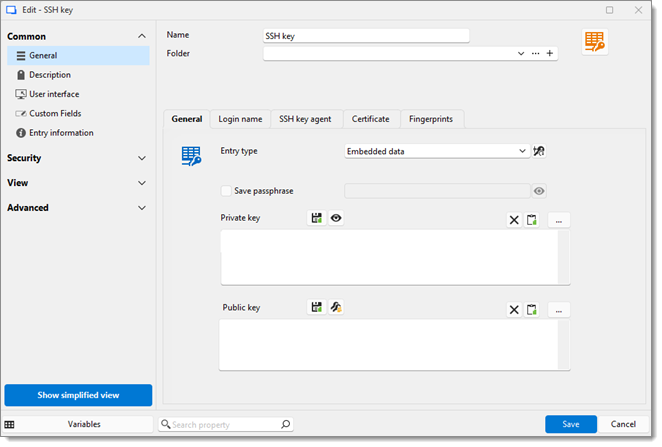Click the Save button
This screenshot has height=447, width=662.
click(570, 424)
